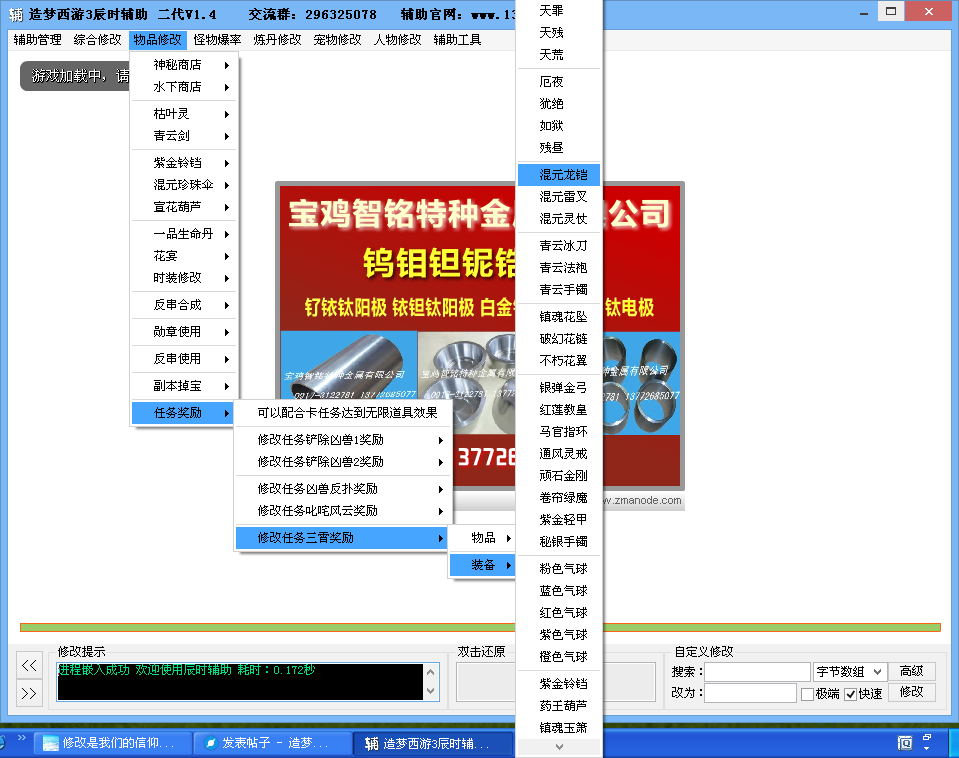Click the << previous page button
The image size is (959, 758).
click(31, 666)
